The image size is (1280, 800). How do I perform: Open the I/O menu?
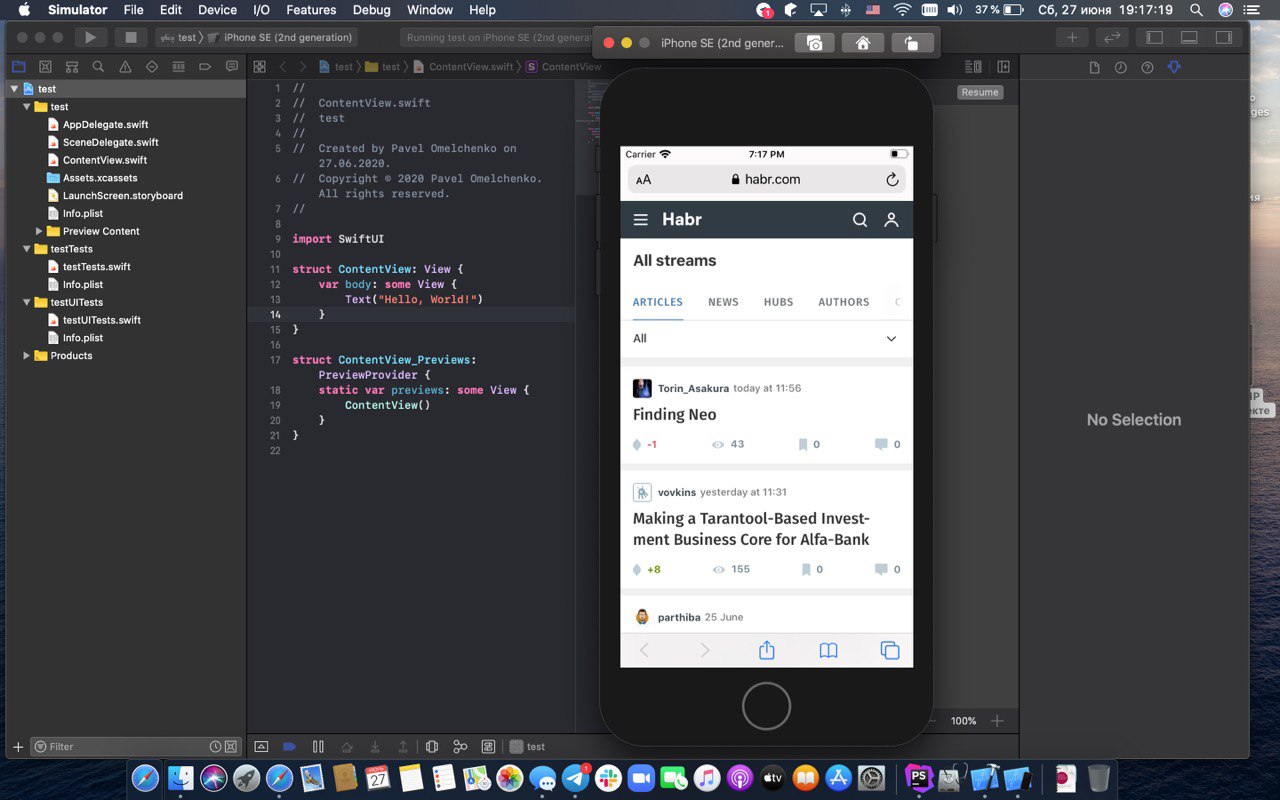[x=261, y=10]
